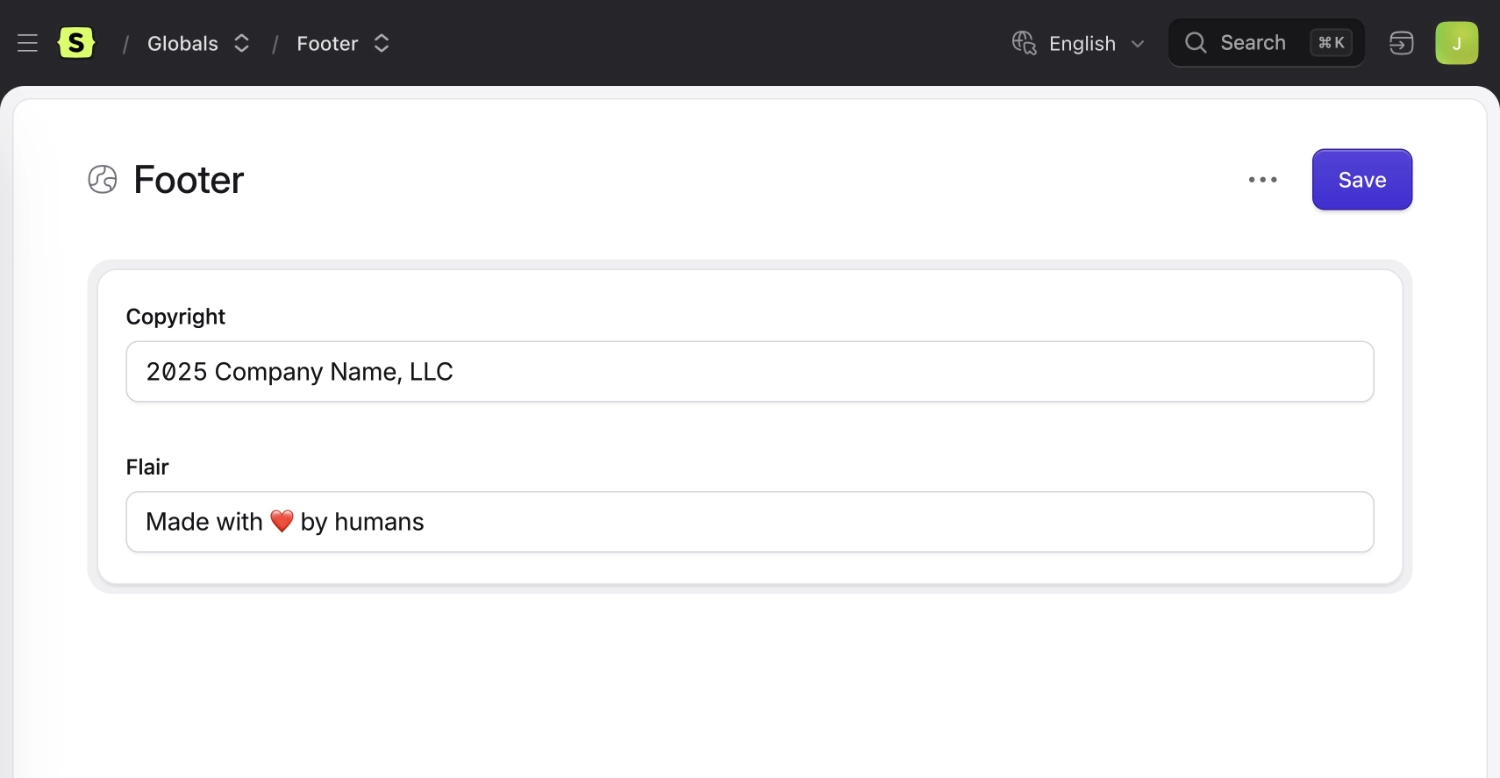Screen dimensions: 1500x778
Task: Click the "Copyright" field label
Action: 175,316
